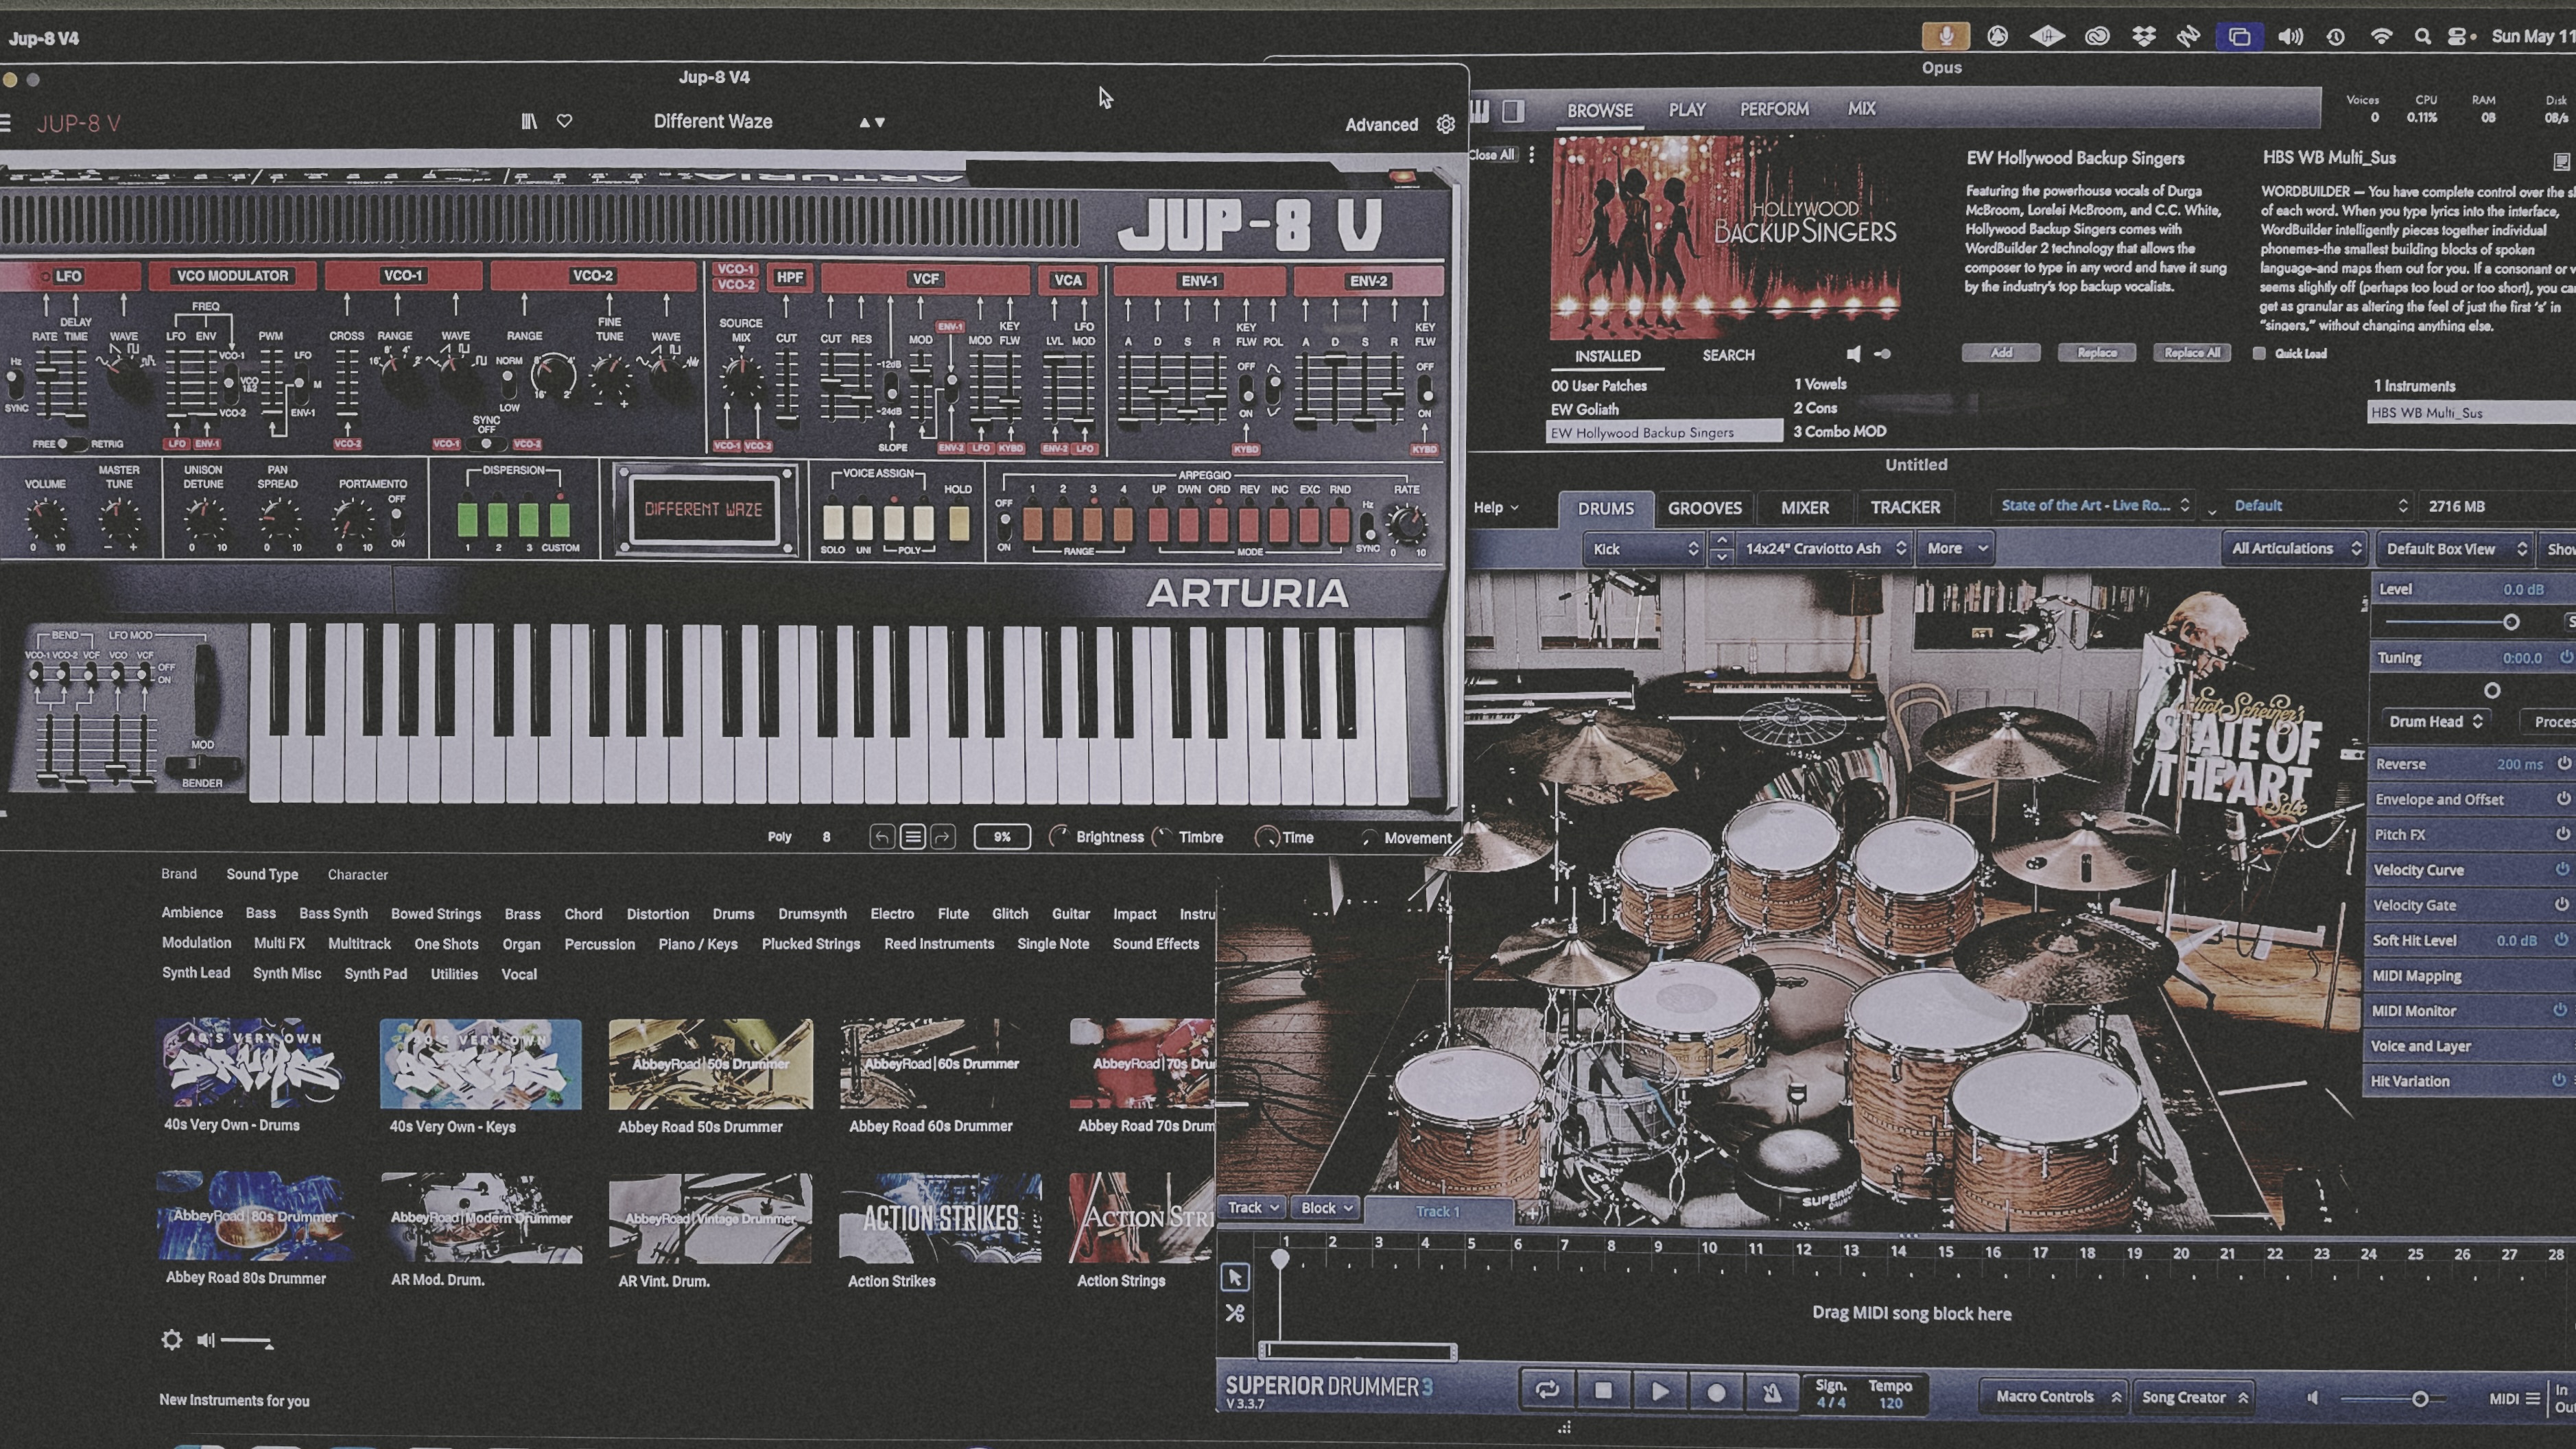
Task: Open Jup-8 V settings gear icon
Action: [1445, 124]
